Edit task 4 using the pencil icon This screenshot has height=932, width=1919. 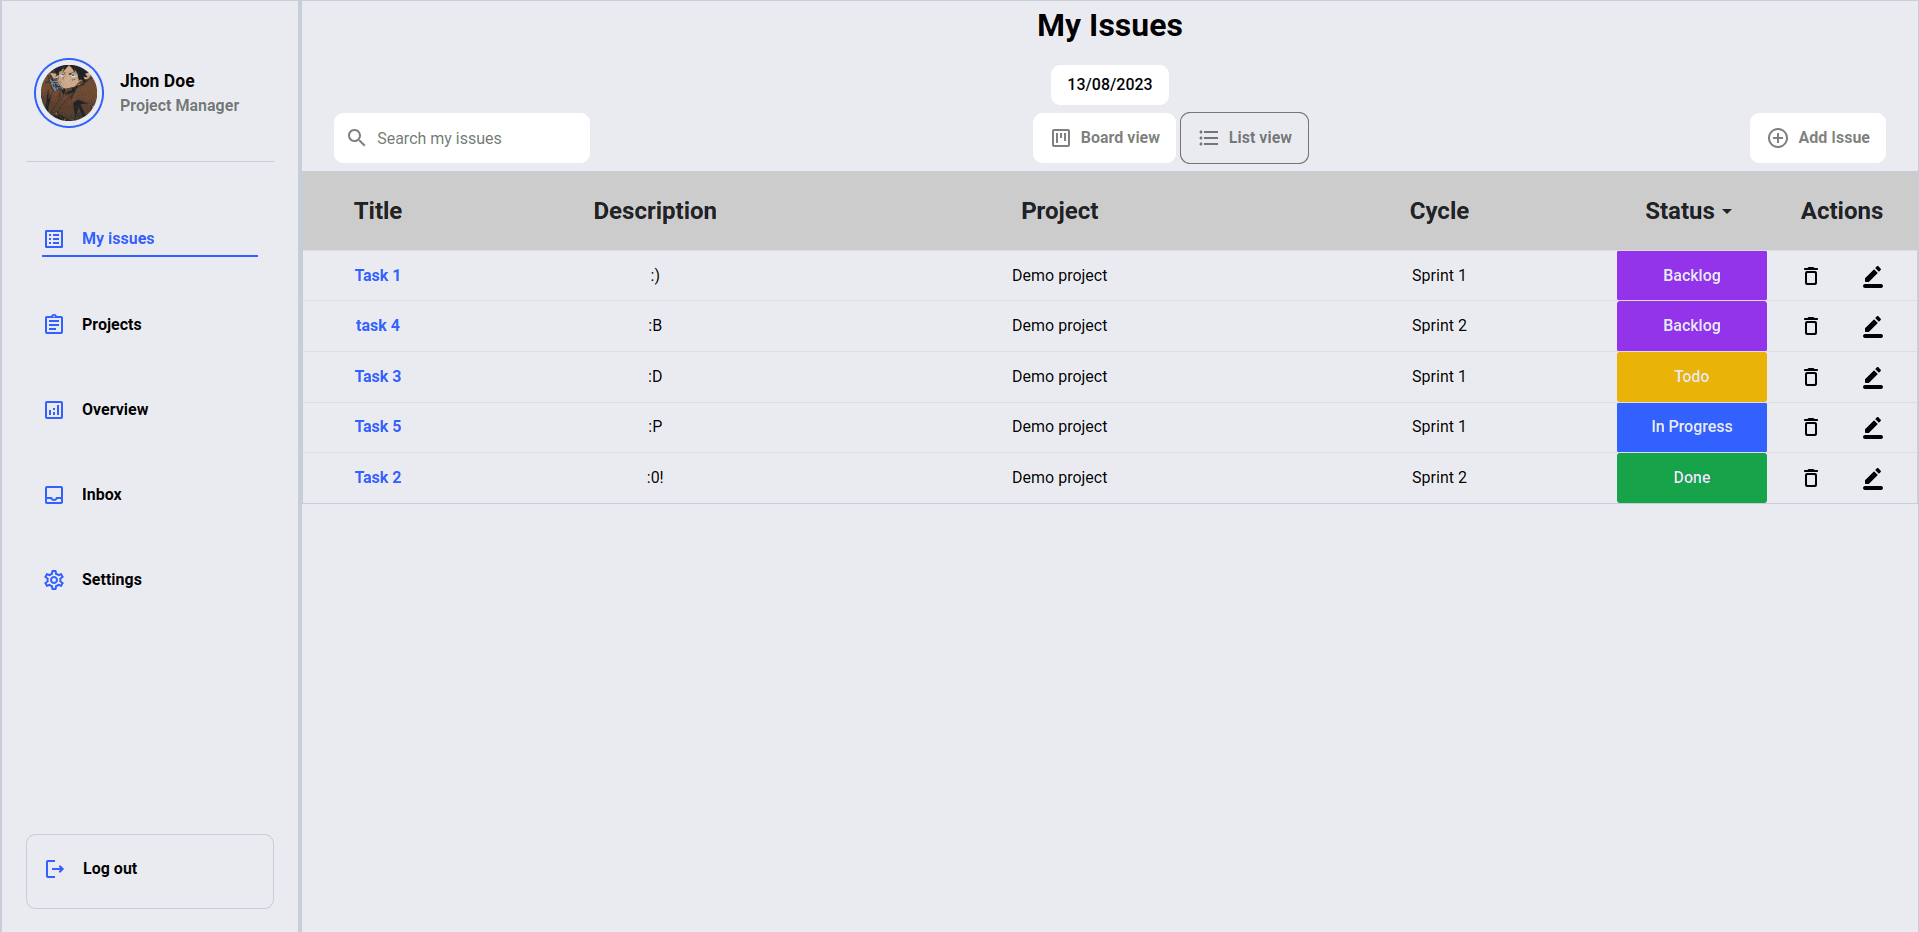click(x=1873, y=326)
